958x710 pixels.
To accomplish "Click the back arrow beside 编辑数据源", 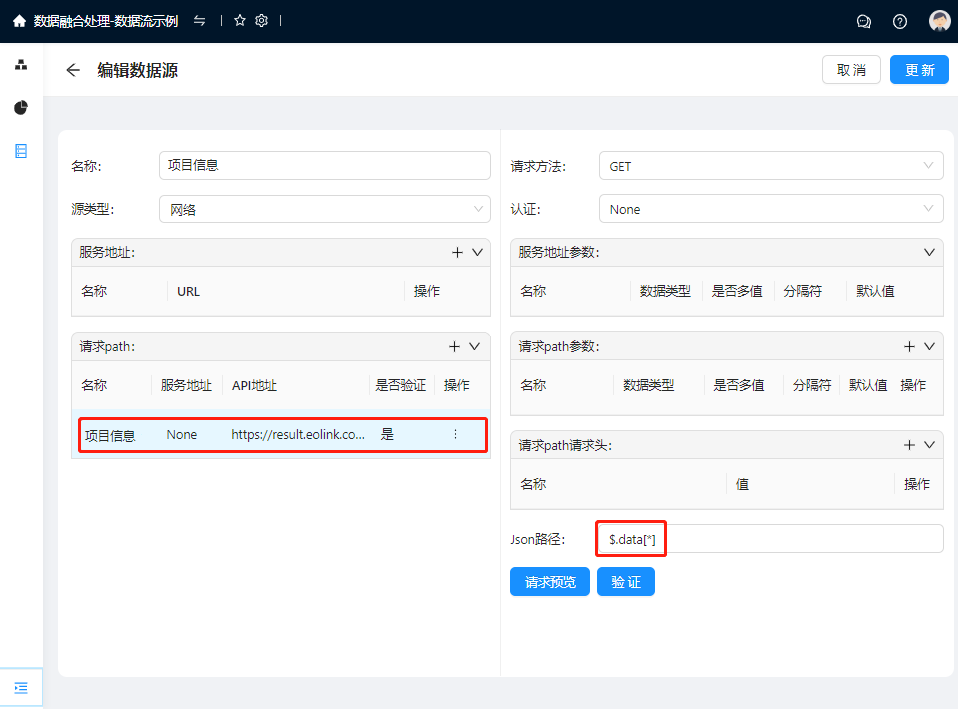I will (73, 70).
